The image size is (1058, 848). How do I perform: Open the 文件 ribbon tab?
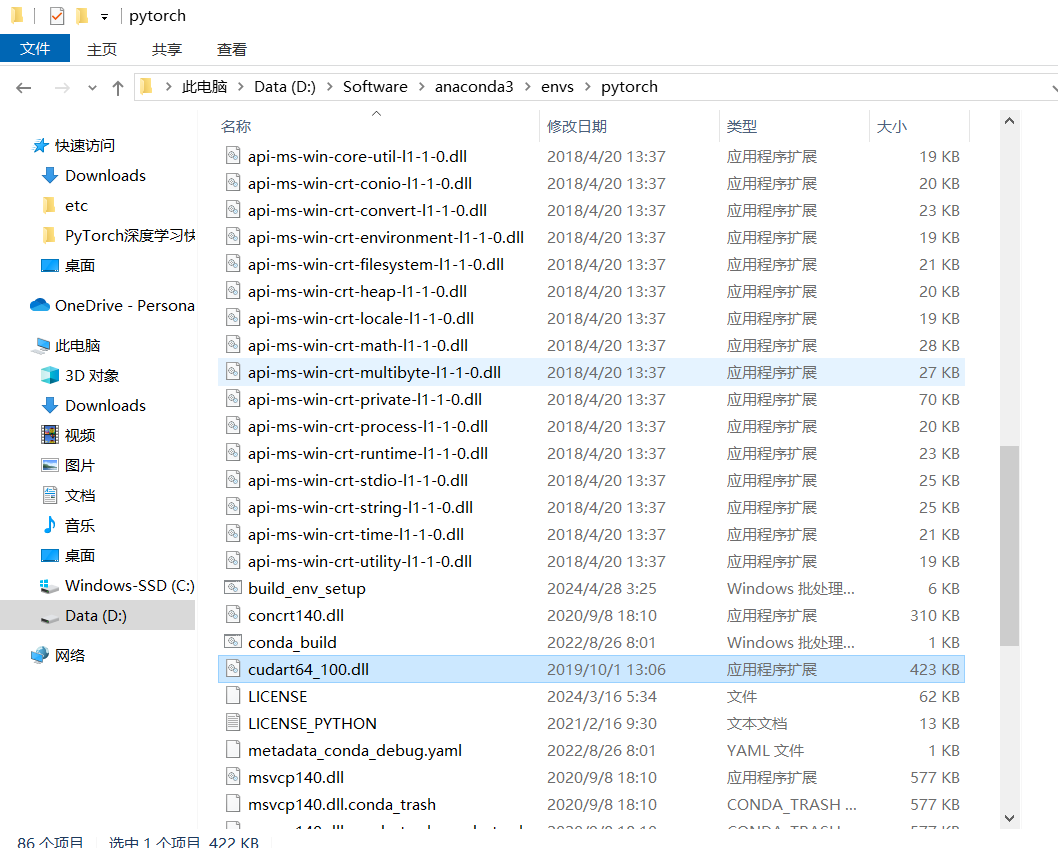[35, 49]
